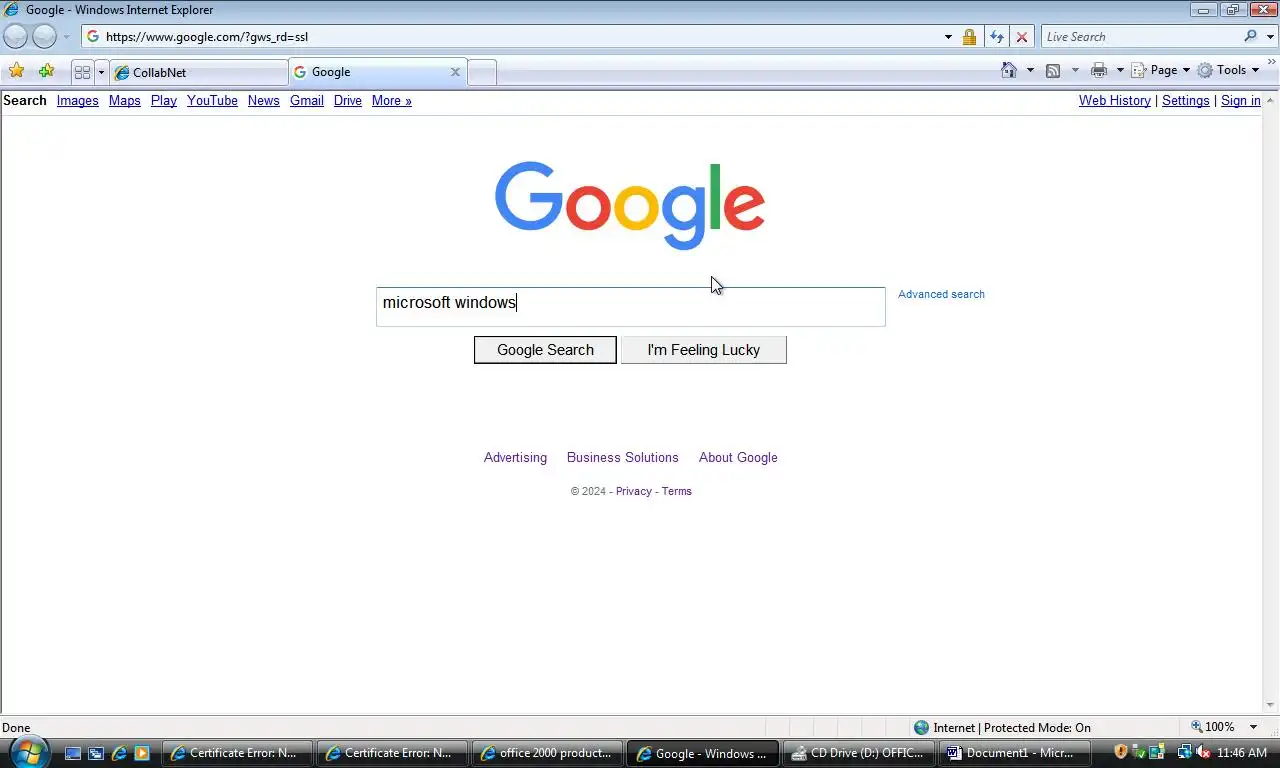Go to Google Play link
1280x768 pixels.
(x=164, y=100)
